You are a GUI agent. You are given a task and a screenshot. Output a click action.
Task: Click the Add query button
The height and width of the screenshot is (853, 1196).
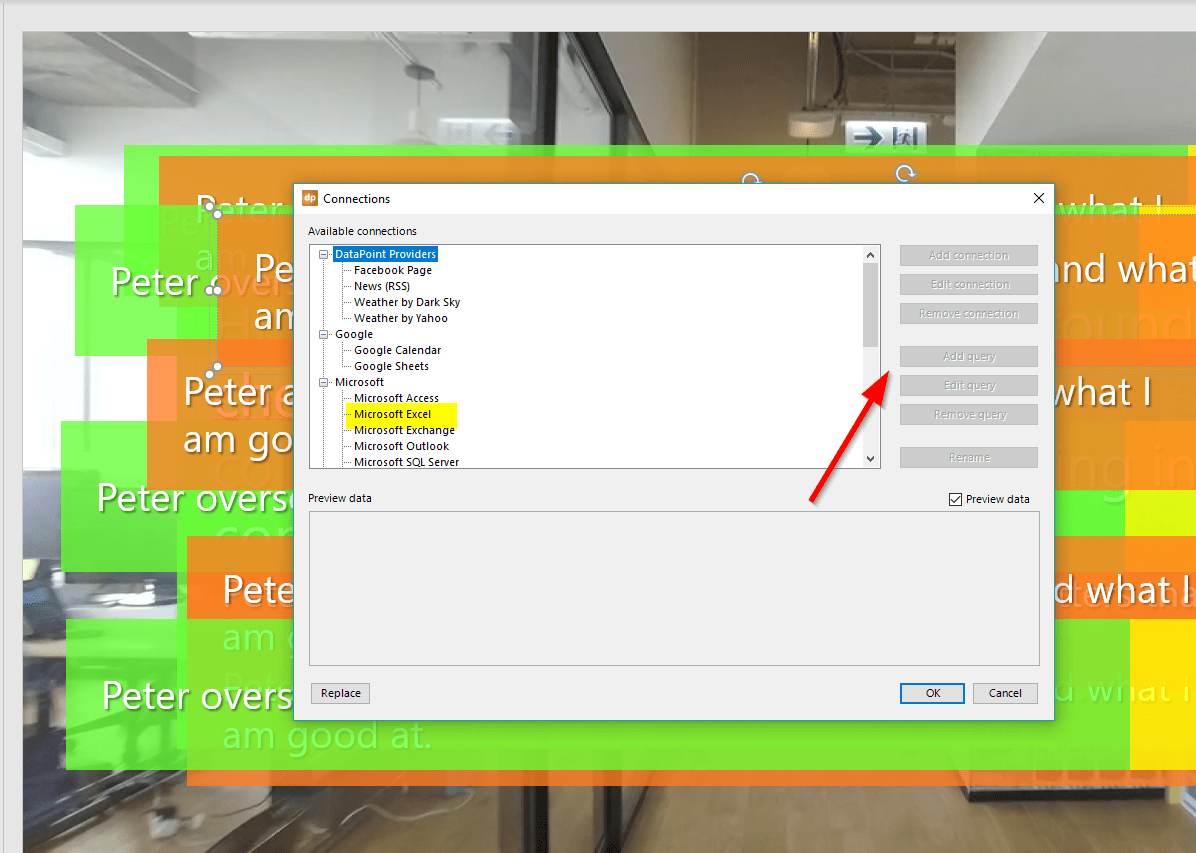[969, 356]
